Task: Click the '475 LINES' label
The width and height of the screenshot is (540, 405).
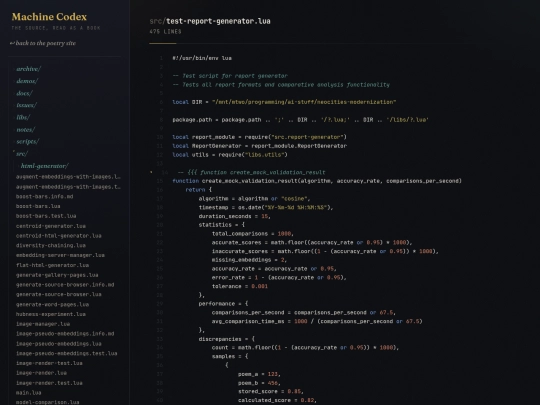Action: (165, 32)
